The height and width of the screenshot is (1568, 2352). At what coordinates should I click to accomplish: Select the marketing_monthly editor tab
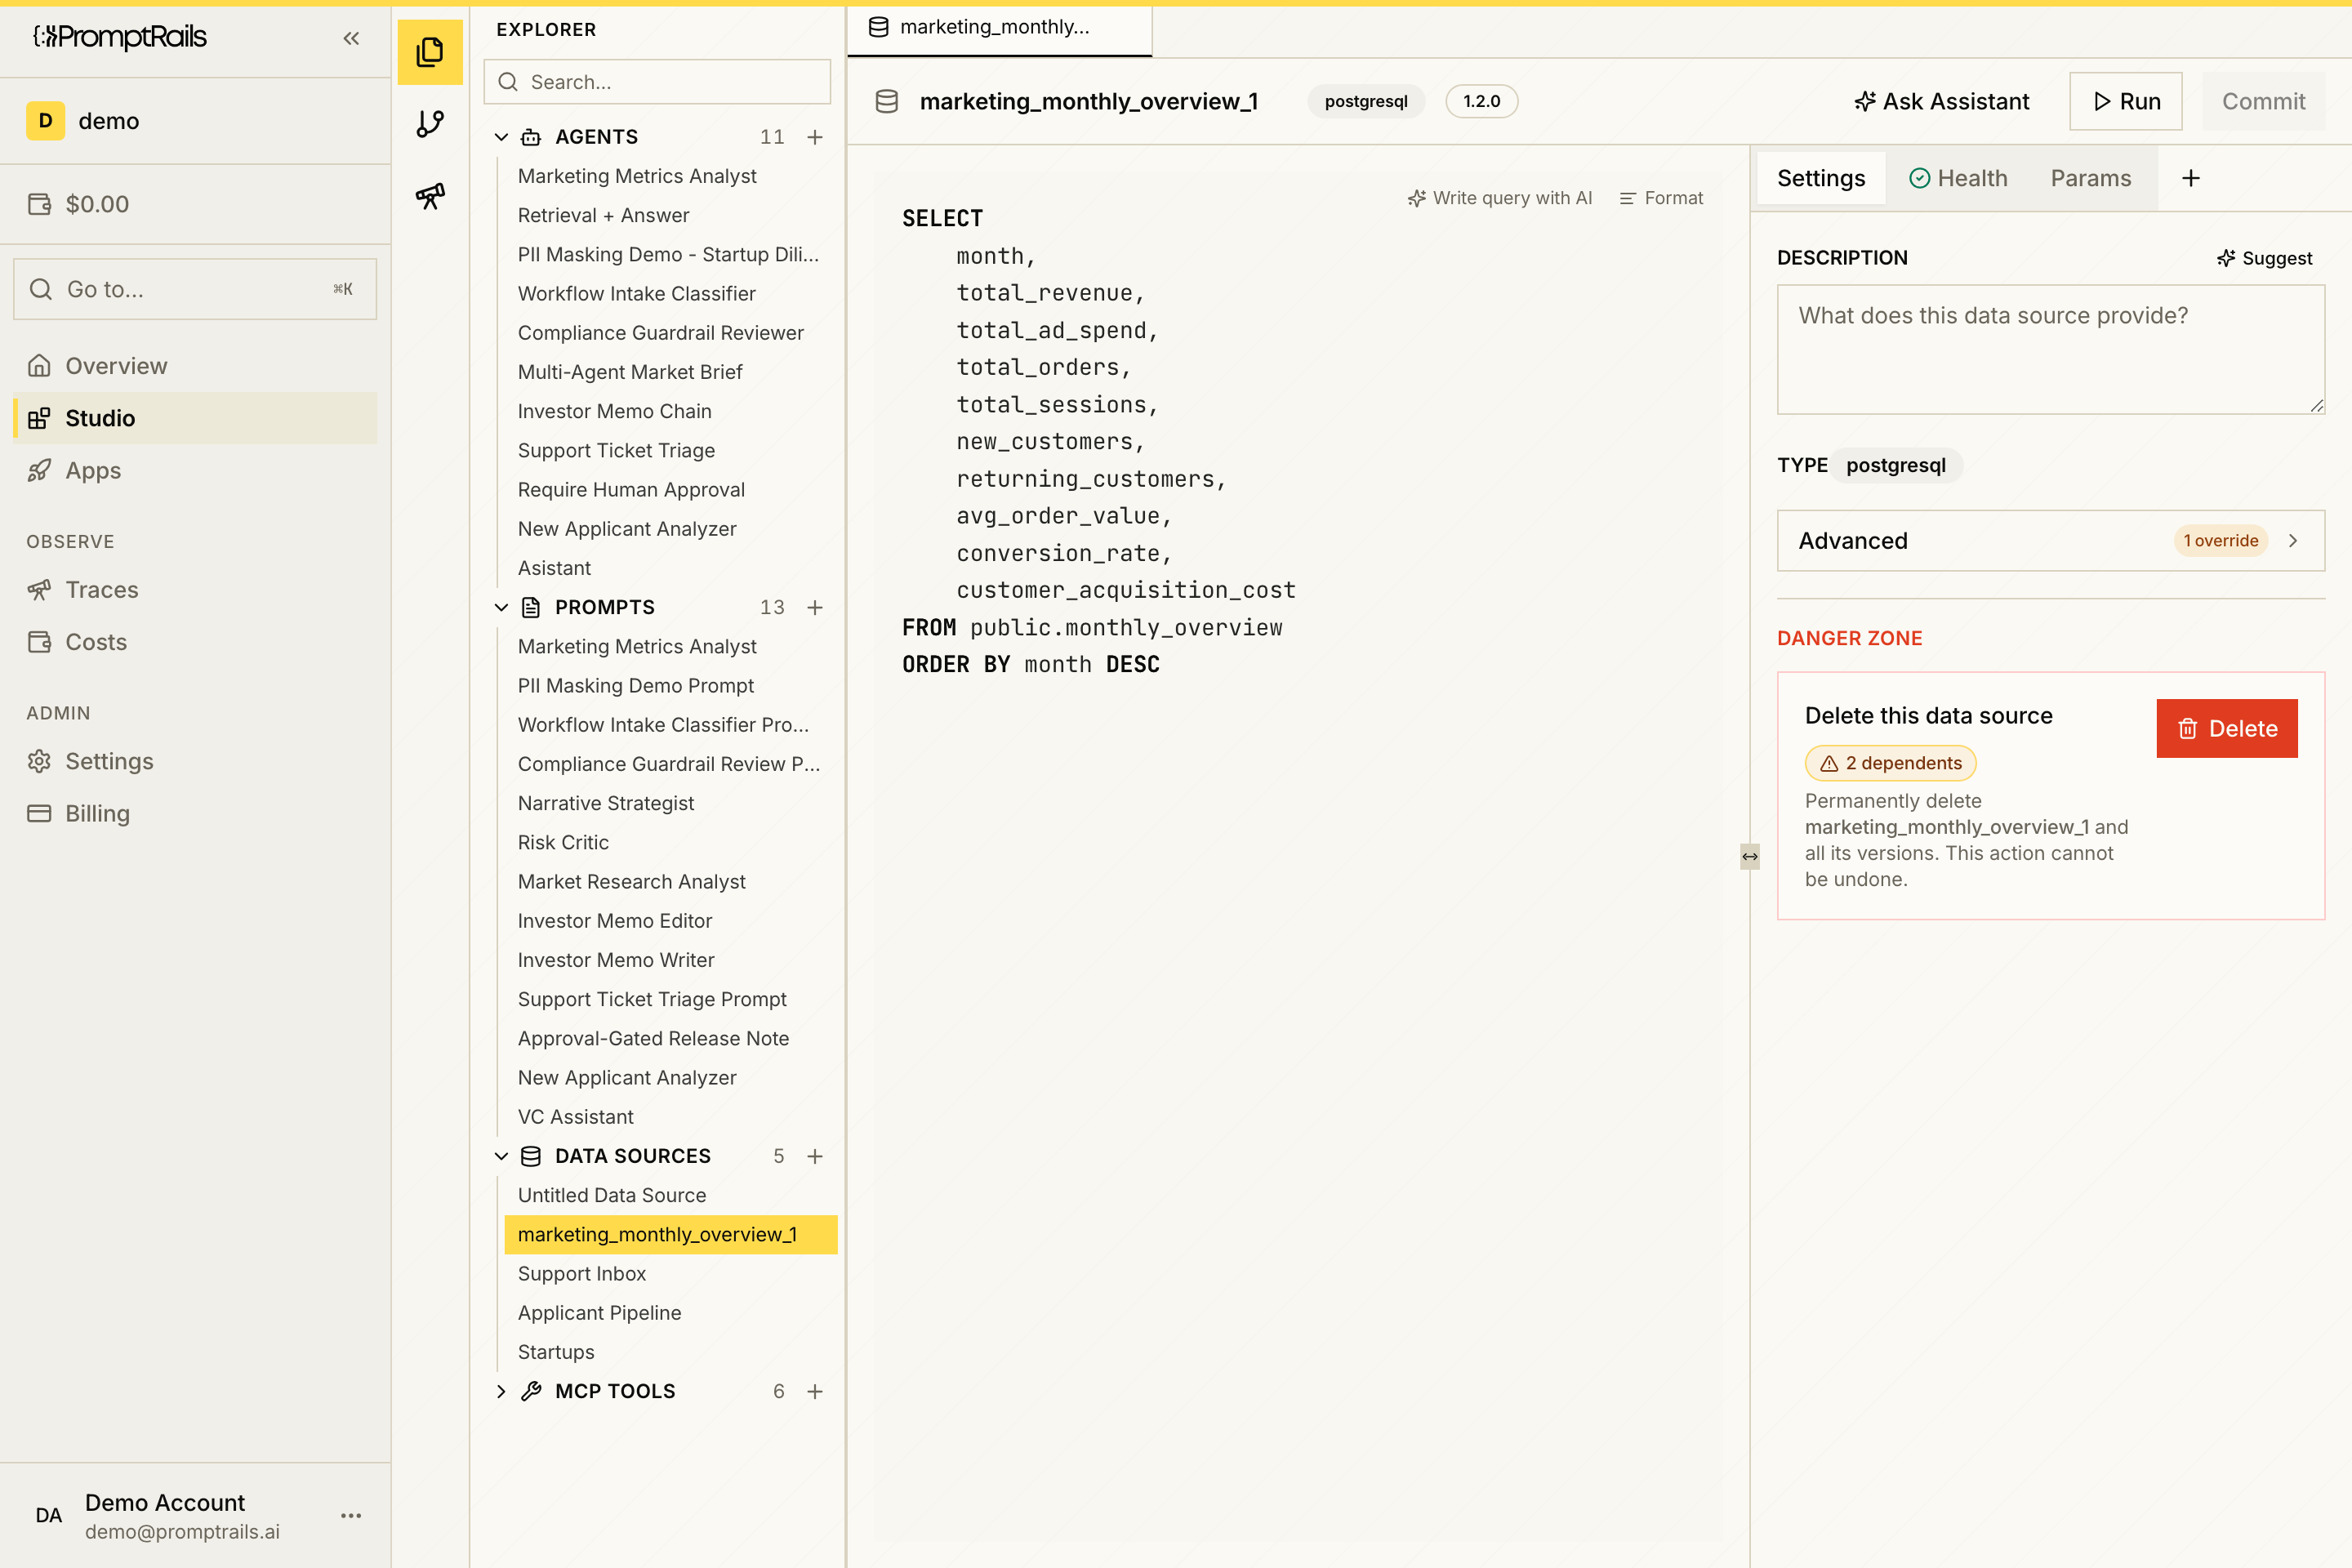(999, 28)
